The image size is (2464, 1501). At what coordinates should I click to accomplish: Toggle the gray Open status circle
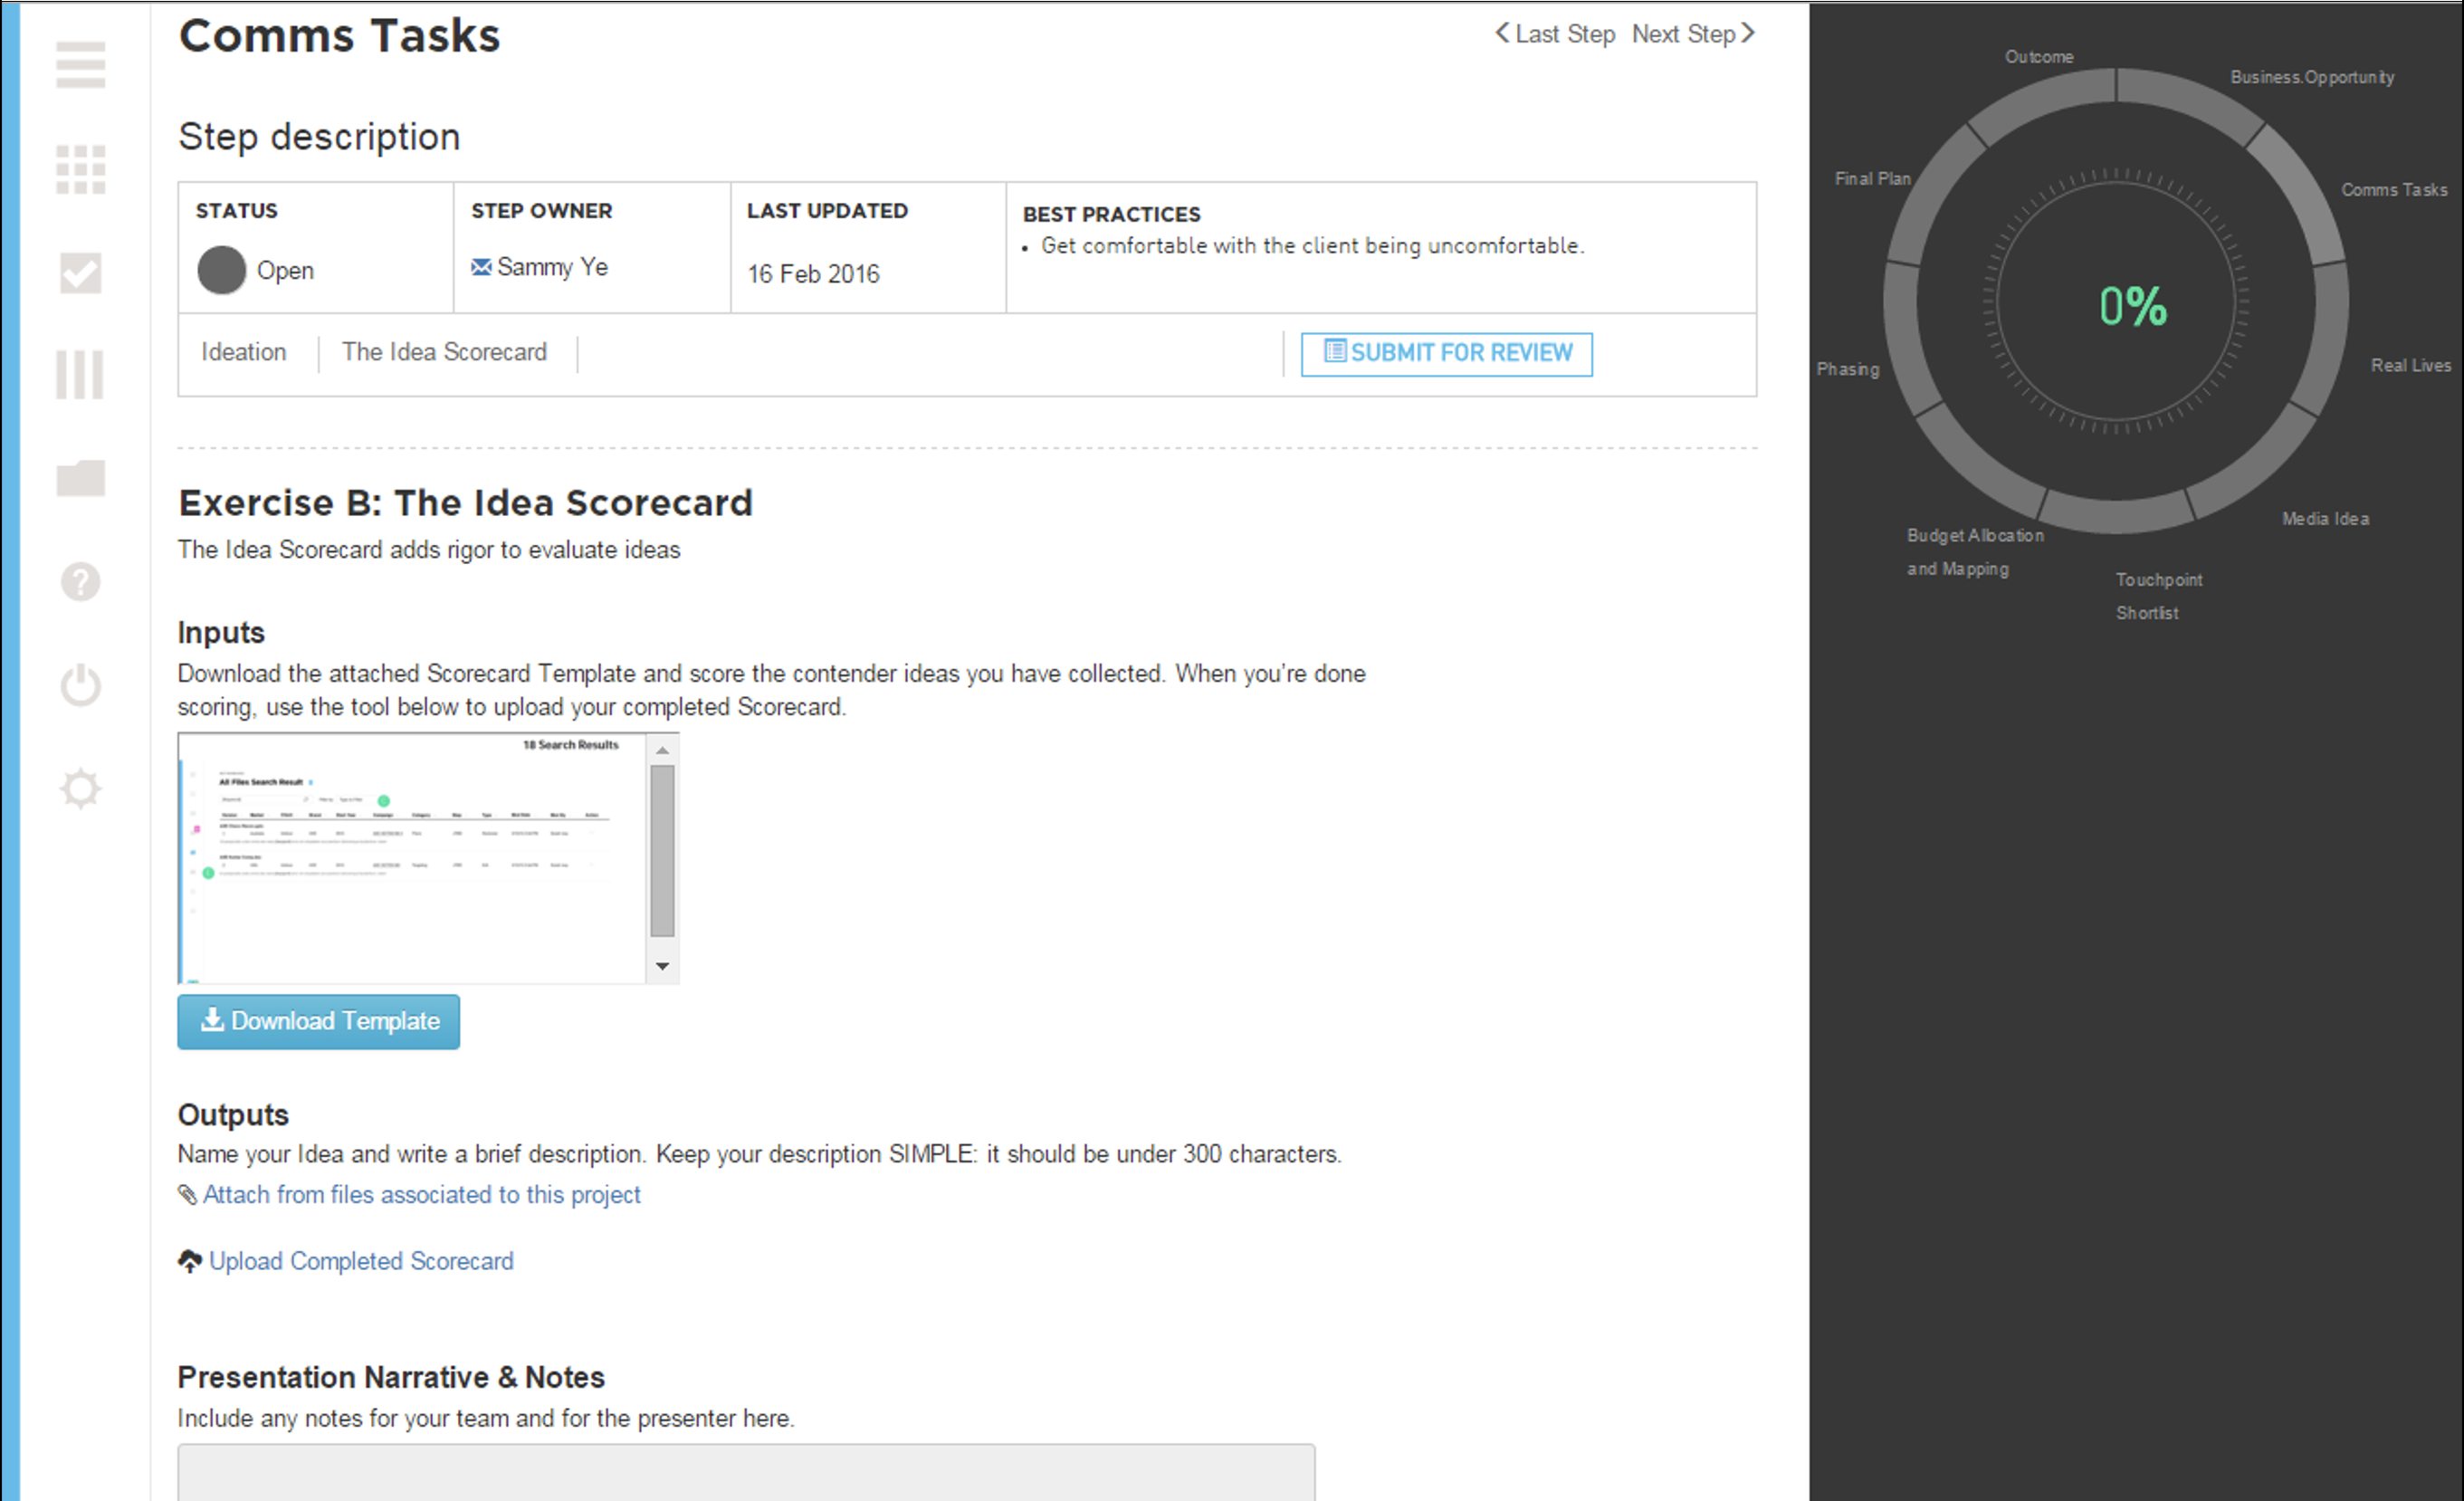point(221,270)
